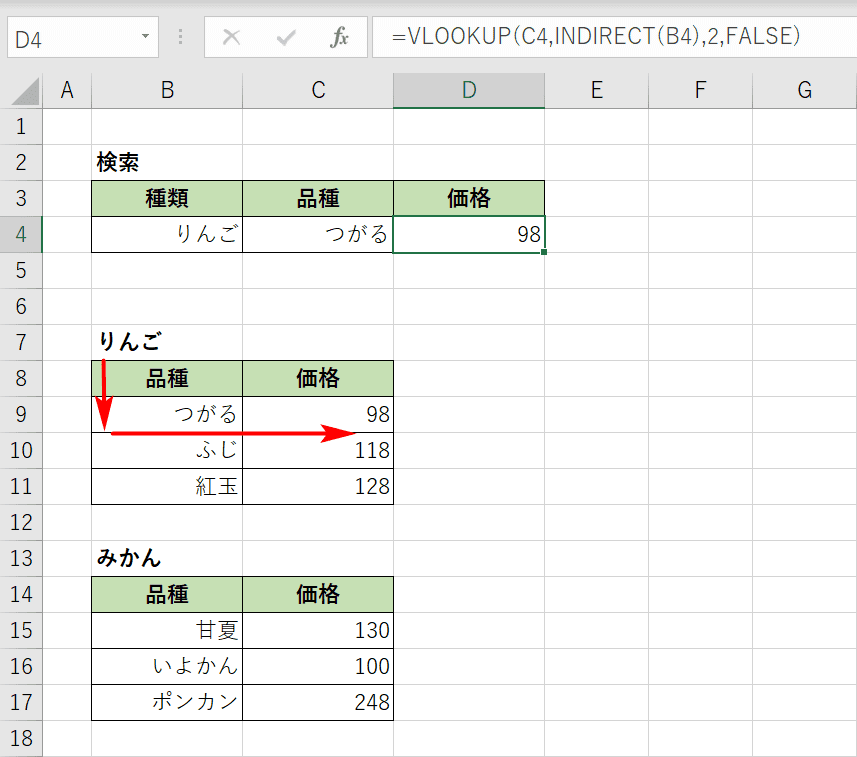Select column E header
This screenshot has width=857, height=757.
tap(597, 90)
